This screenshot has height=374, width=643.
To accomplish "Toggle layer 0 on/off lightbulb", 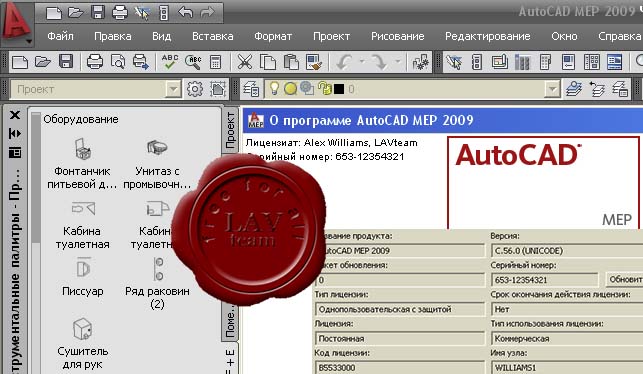I will (274, 89).
